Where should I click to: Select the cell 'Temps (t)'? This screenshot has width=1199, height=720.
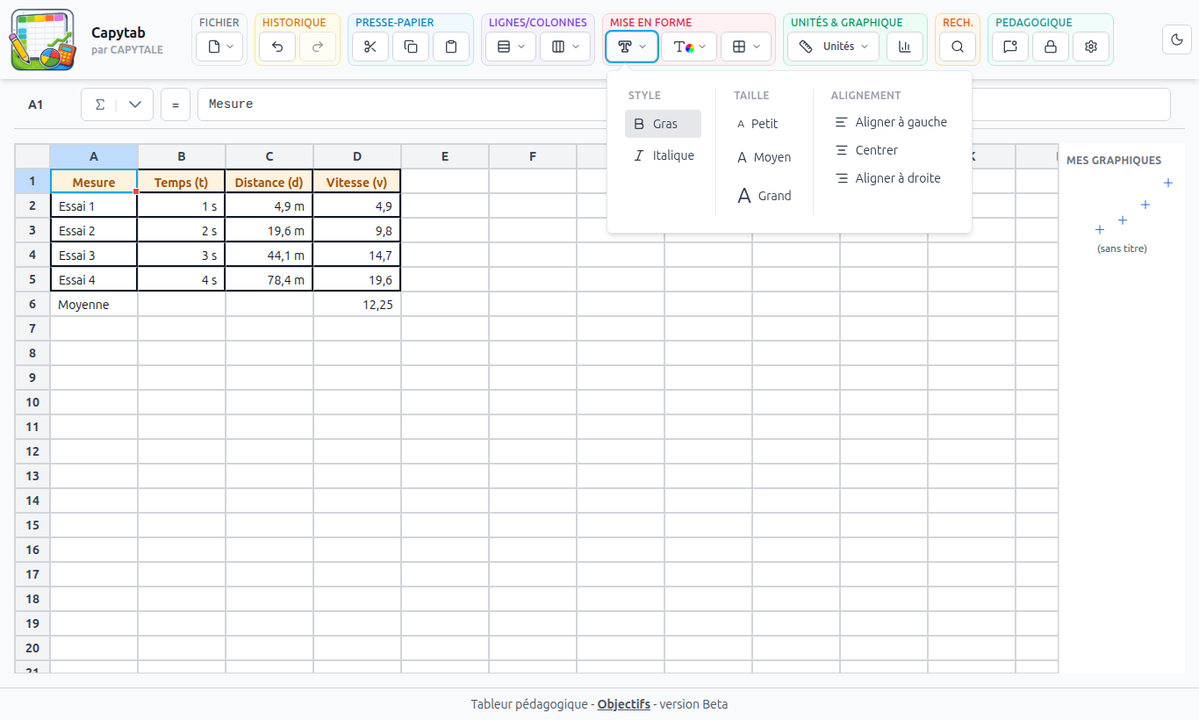[x=181, y=182]
